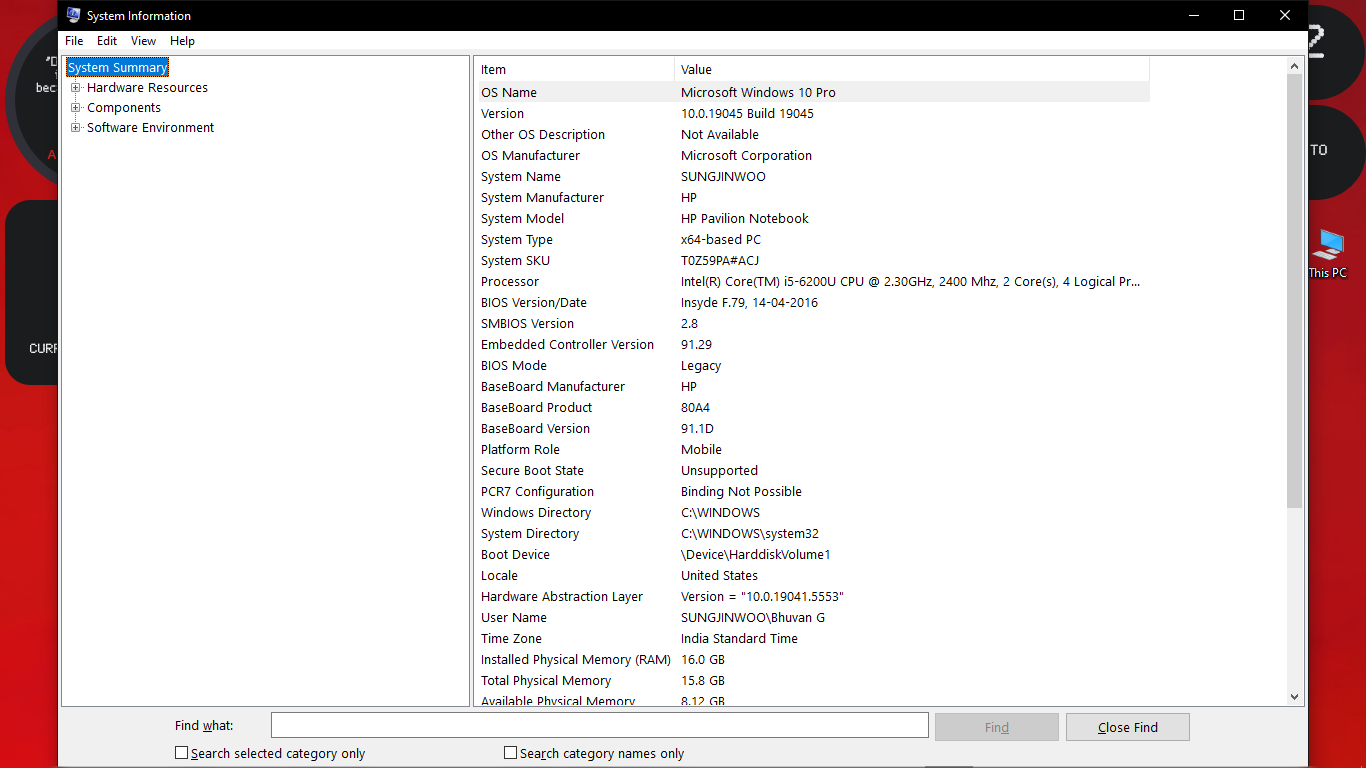Click the vertical scrollbar thumb
Screen dimensions: 1366x768
click(x=1294, y=290)
